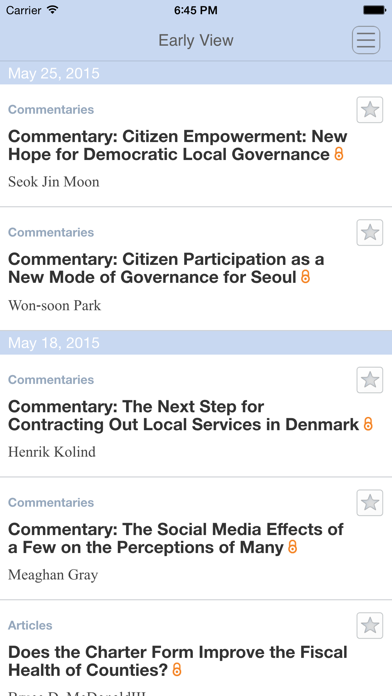
Task: Select author Seok Jin Moon
Action: point(54,182)
